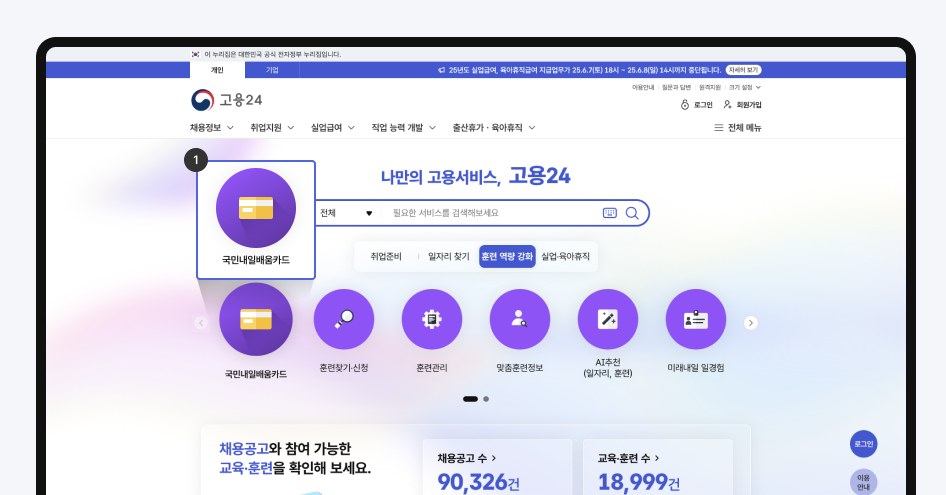Screen dimensions: 946x495
Task: Click the previous arrow of the service carousel
Action: (202, 323)
